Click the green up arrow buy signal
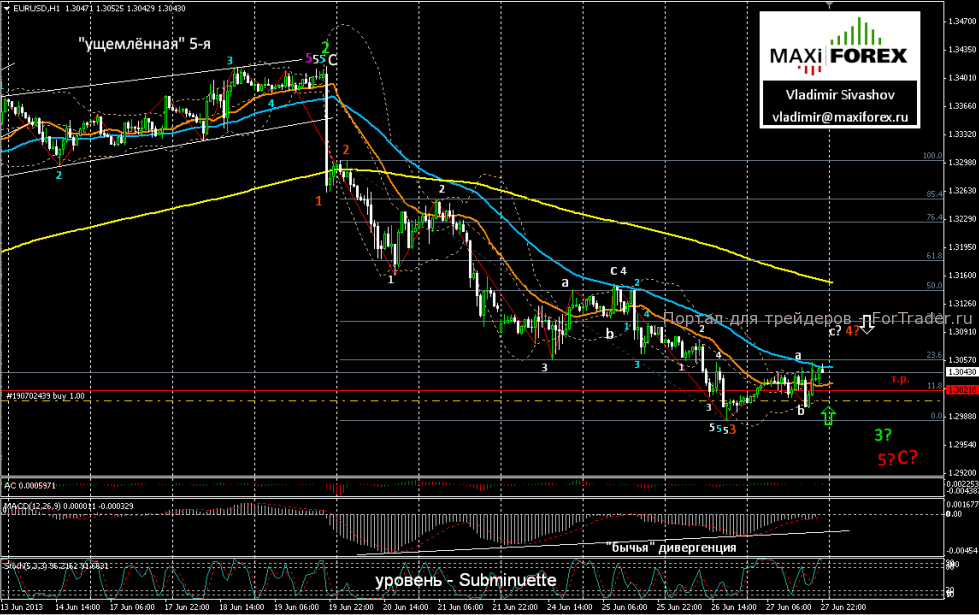 pyautogui.click(x=828, y=415)
